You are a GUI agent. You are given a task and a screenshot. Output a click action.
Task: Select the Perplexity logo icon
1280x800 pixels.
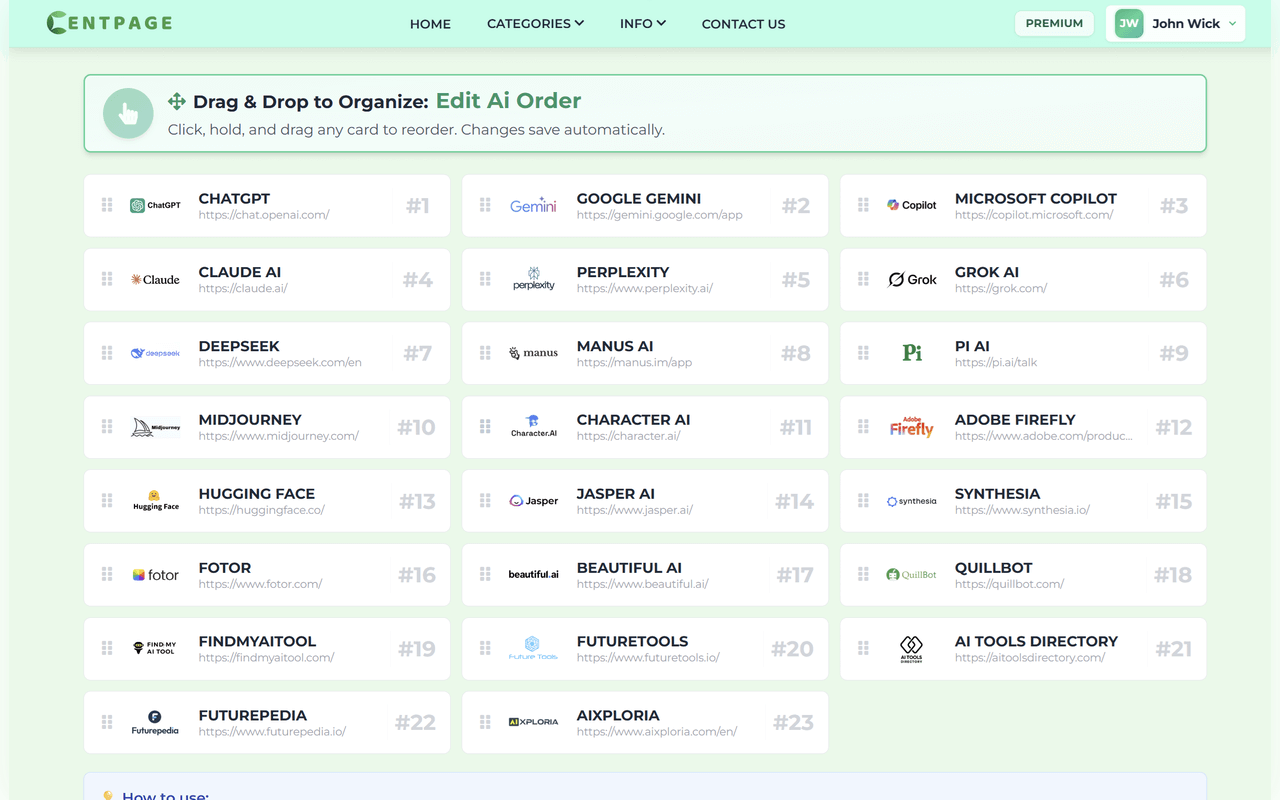(x=534, y=279)
